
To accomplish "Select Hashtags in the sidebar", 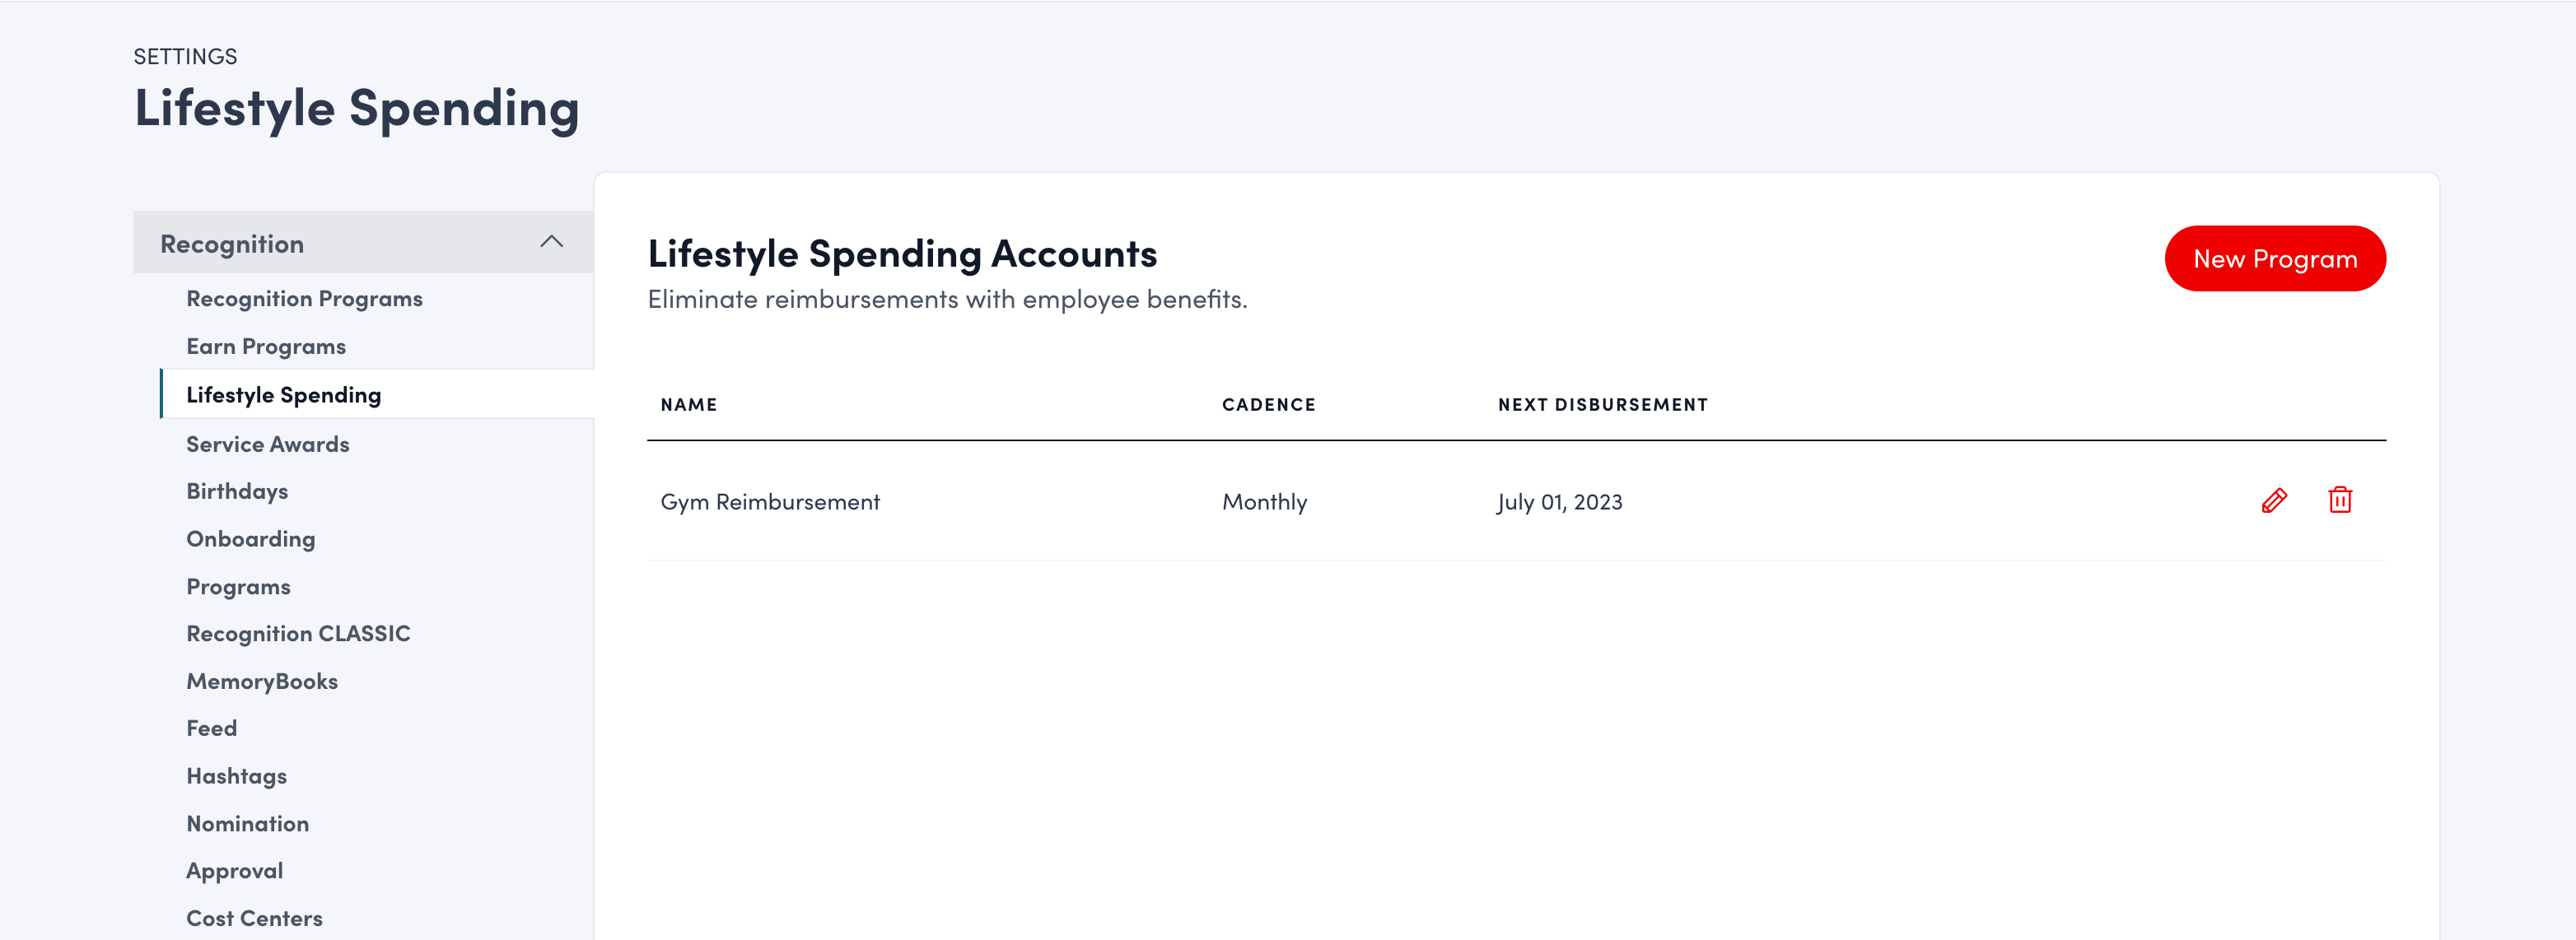I will coord(236,777).
